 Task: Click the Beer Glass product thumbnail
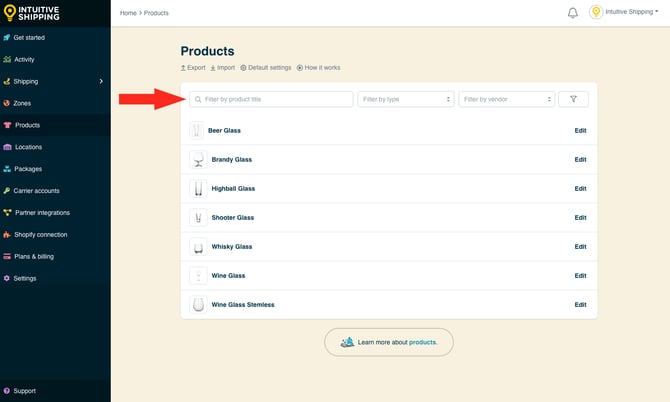click(x=197, y=130)
